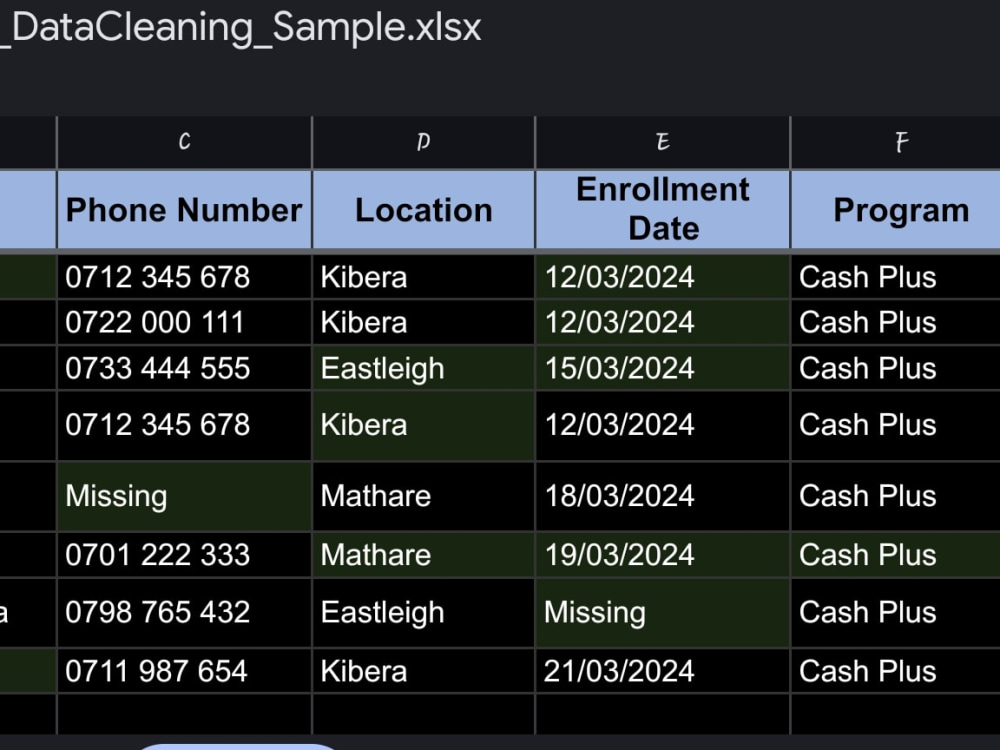The width and height of the screenshot is (1000, 750).
Task: Select cell with phone 0722 000 111
Action: click(184, 323)
